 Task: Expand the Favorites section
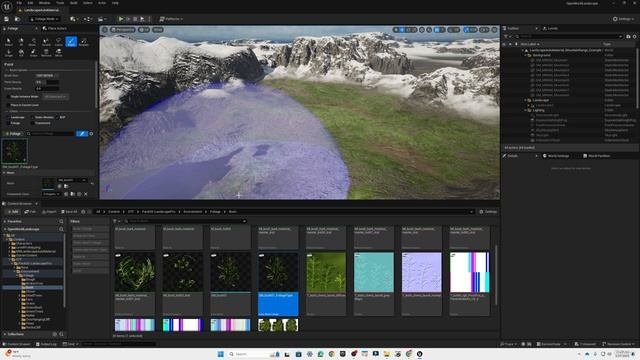click(5, 221)
